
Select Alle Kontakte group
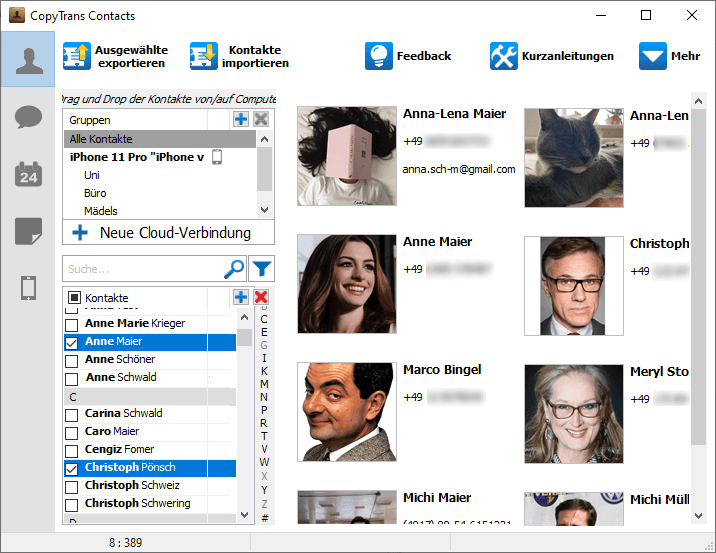pos(160,139)
